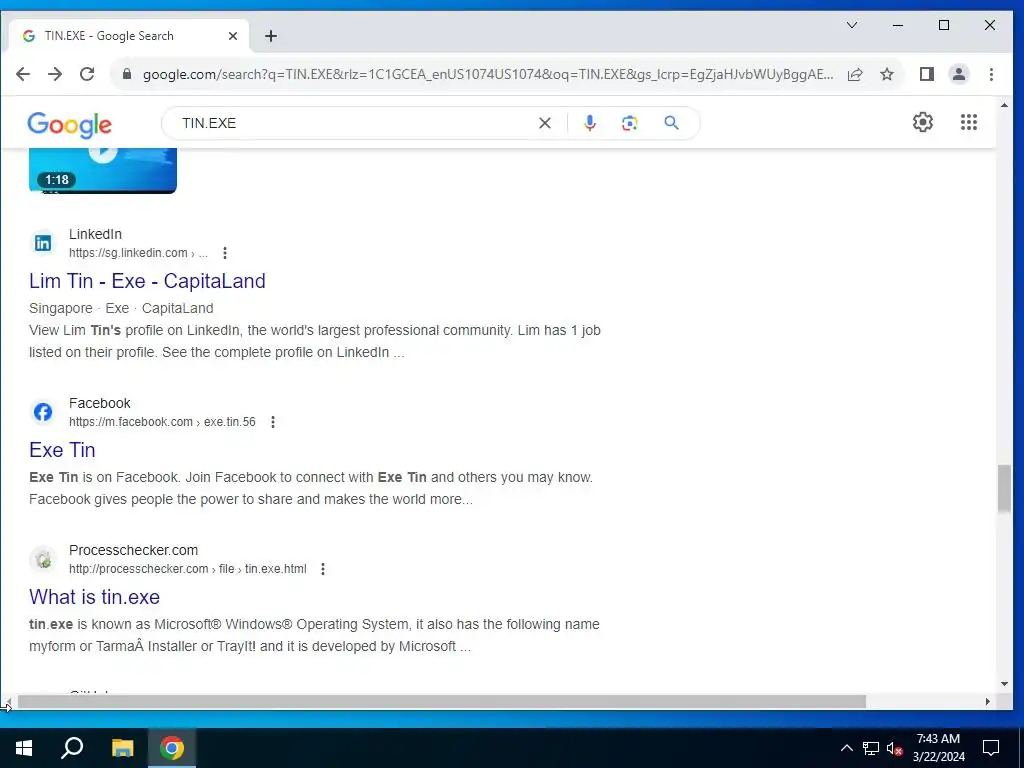This screenshot has height=768, width=1024.
Task: Bookmark this tab with the star icon
Action: pyautogui.click(x=887, y=74)
